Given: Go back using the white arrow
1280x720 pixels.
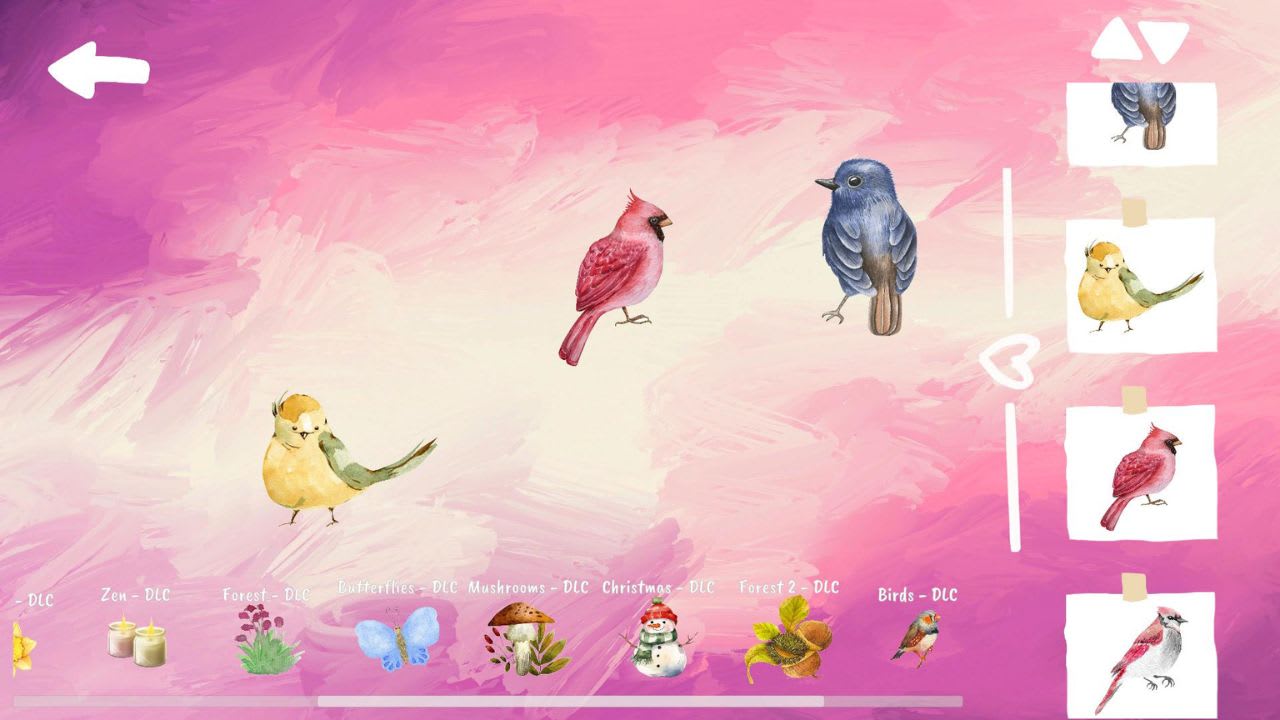Looking at the screenshot, I should pyautogui.click(x=99, y=70).
